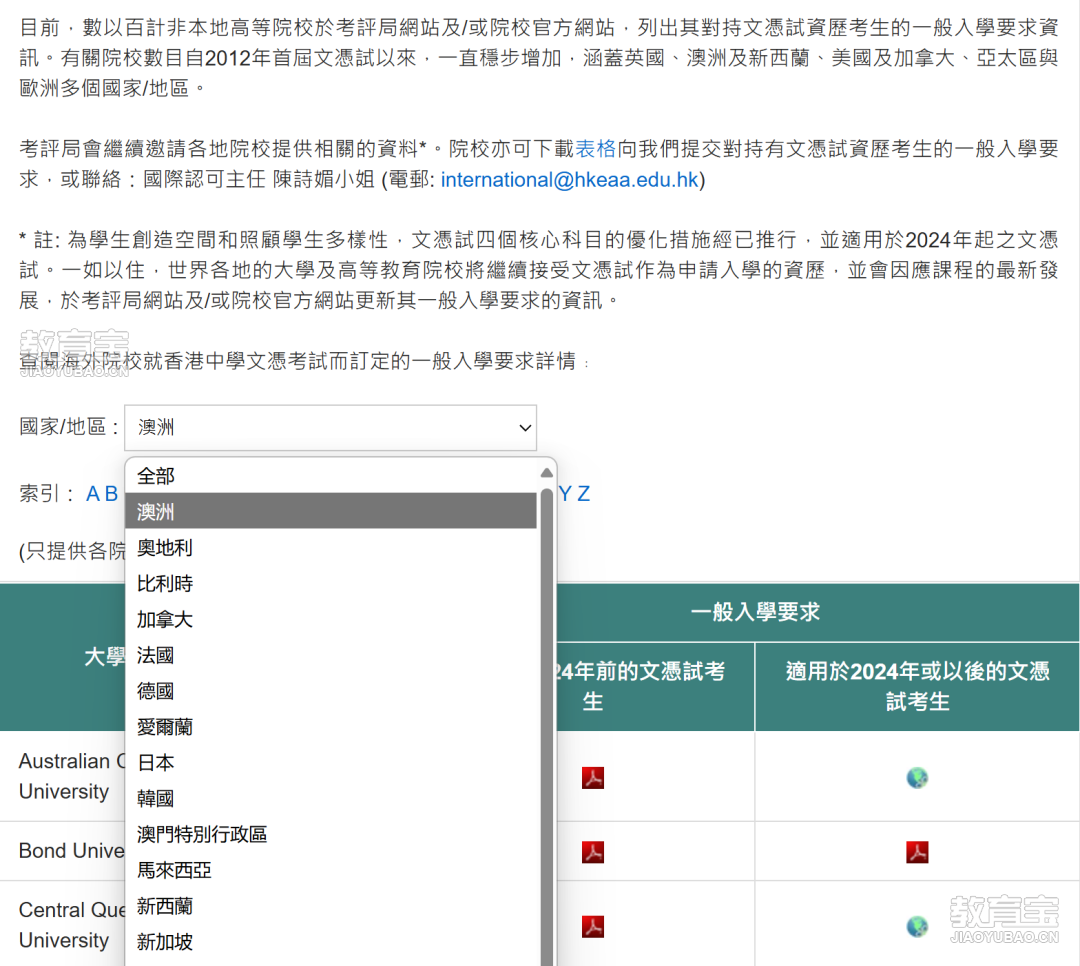Choose 韓國 from the dropdown options

331,798
